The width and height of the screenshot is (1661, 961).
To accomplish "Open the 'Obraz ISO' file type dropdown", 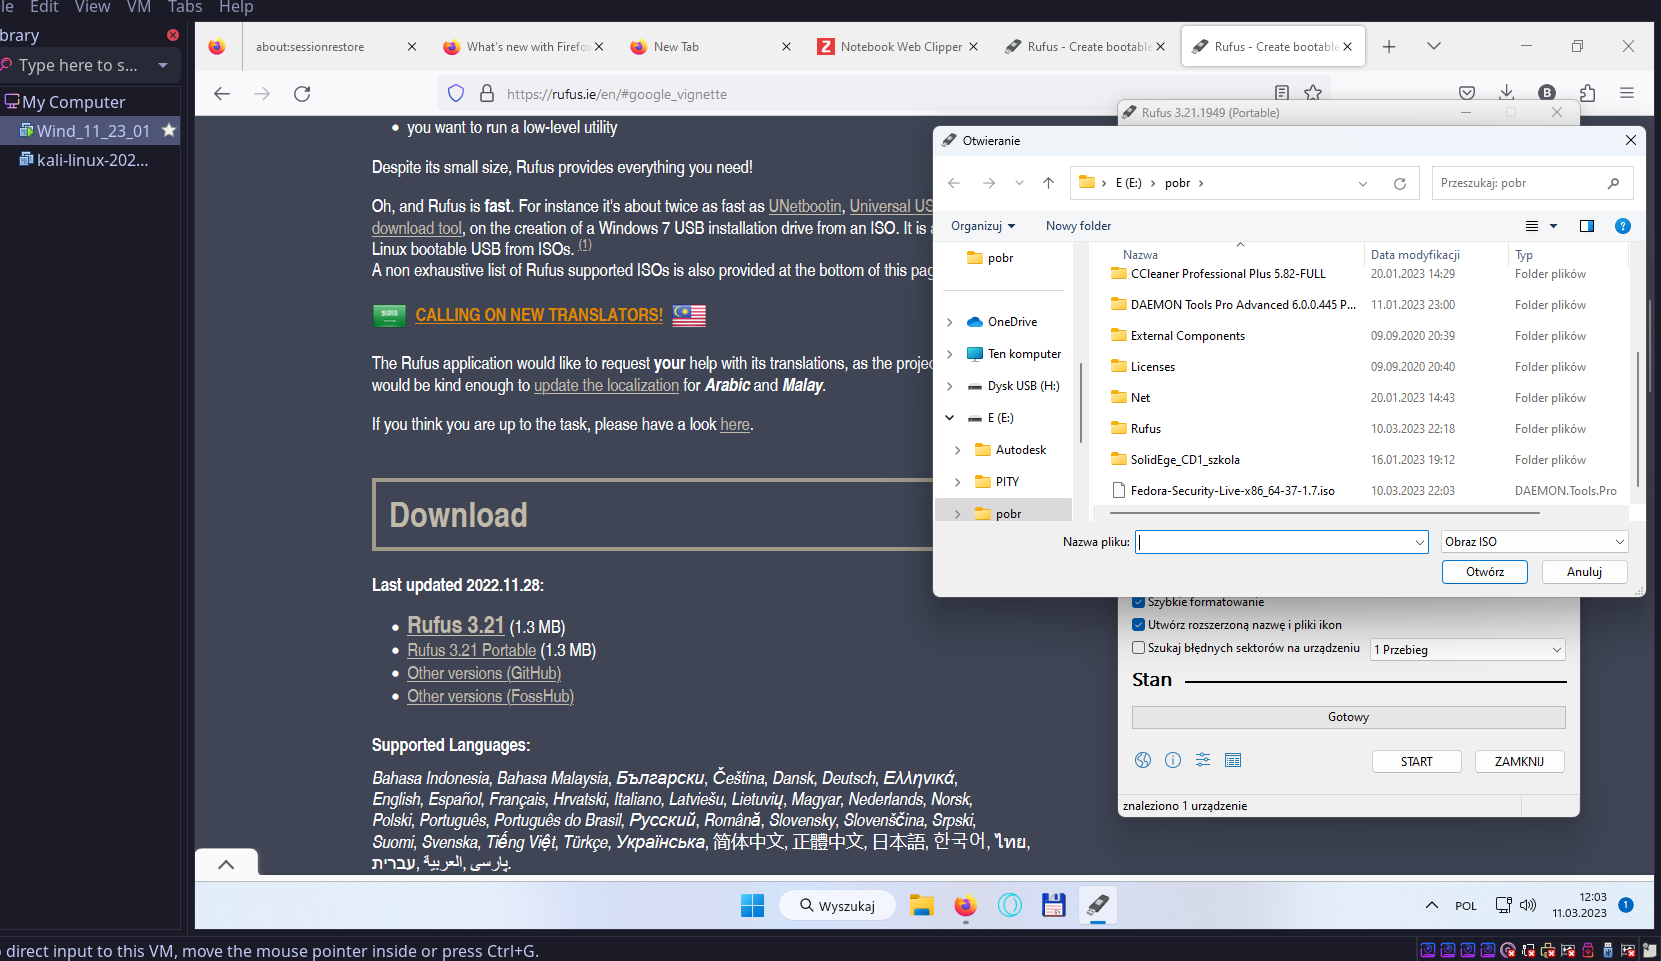I will click(x=1535, y=542).
